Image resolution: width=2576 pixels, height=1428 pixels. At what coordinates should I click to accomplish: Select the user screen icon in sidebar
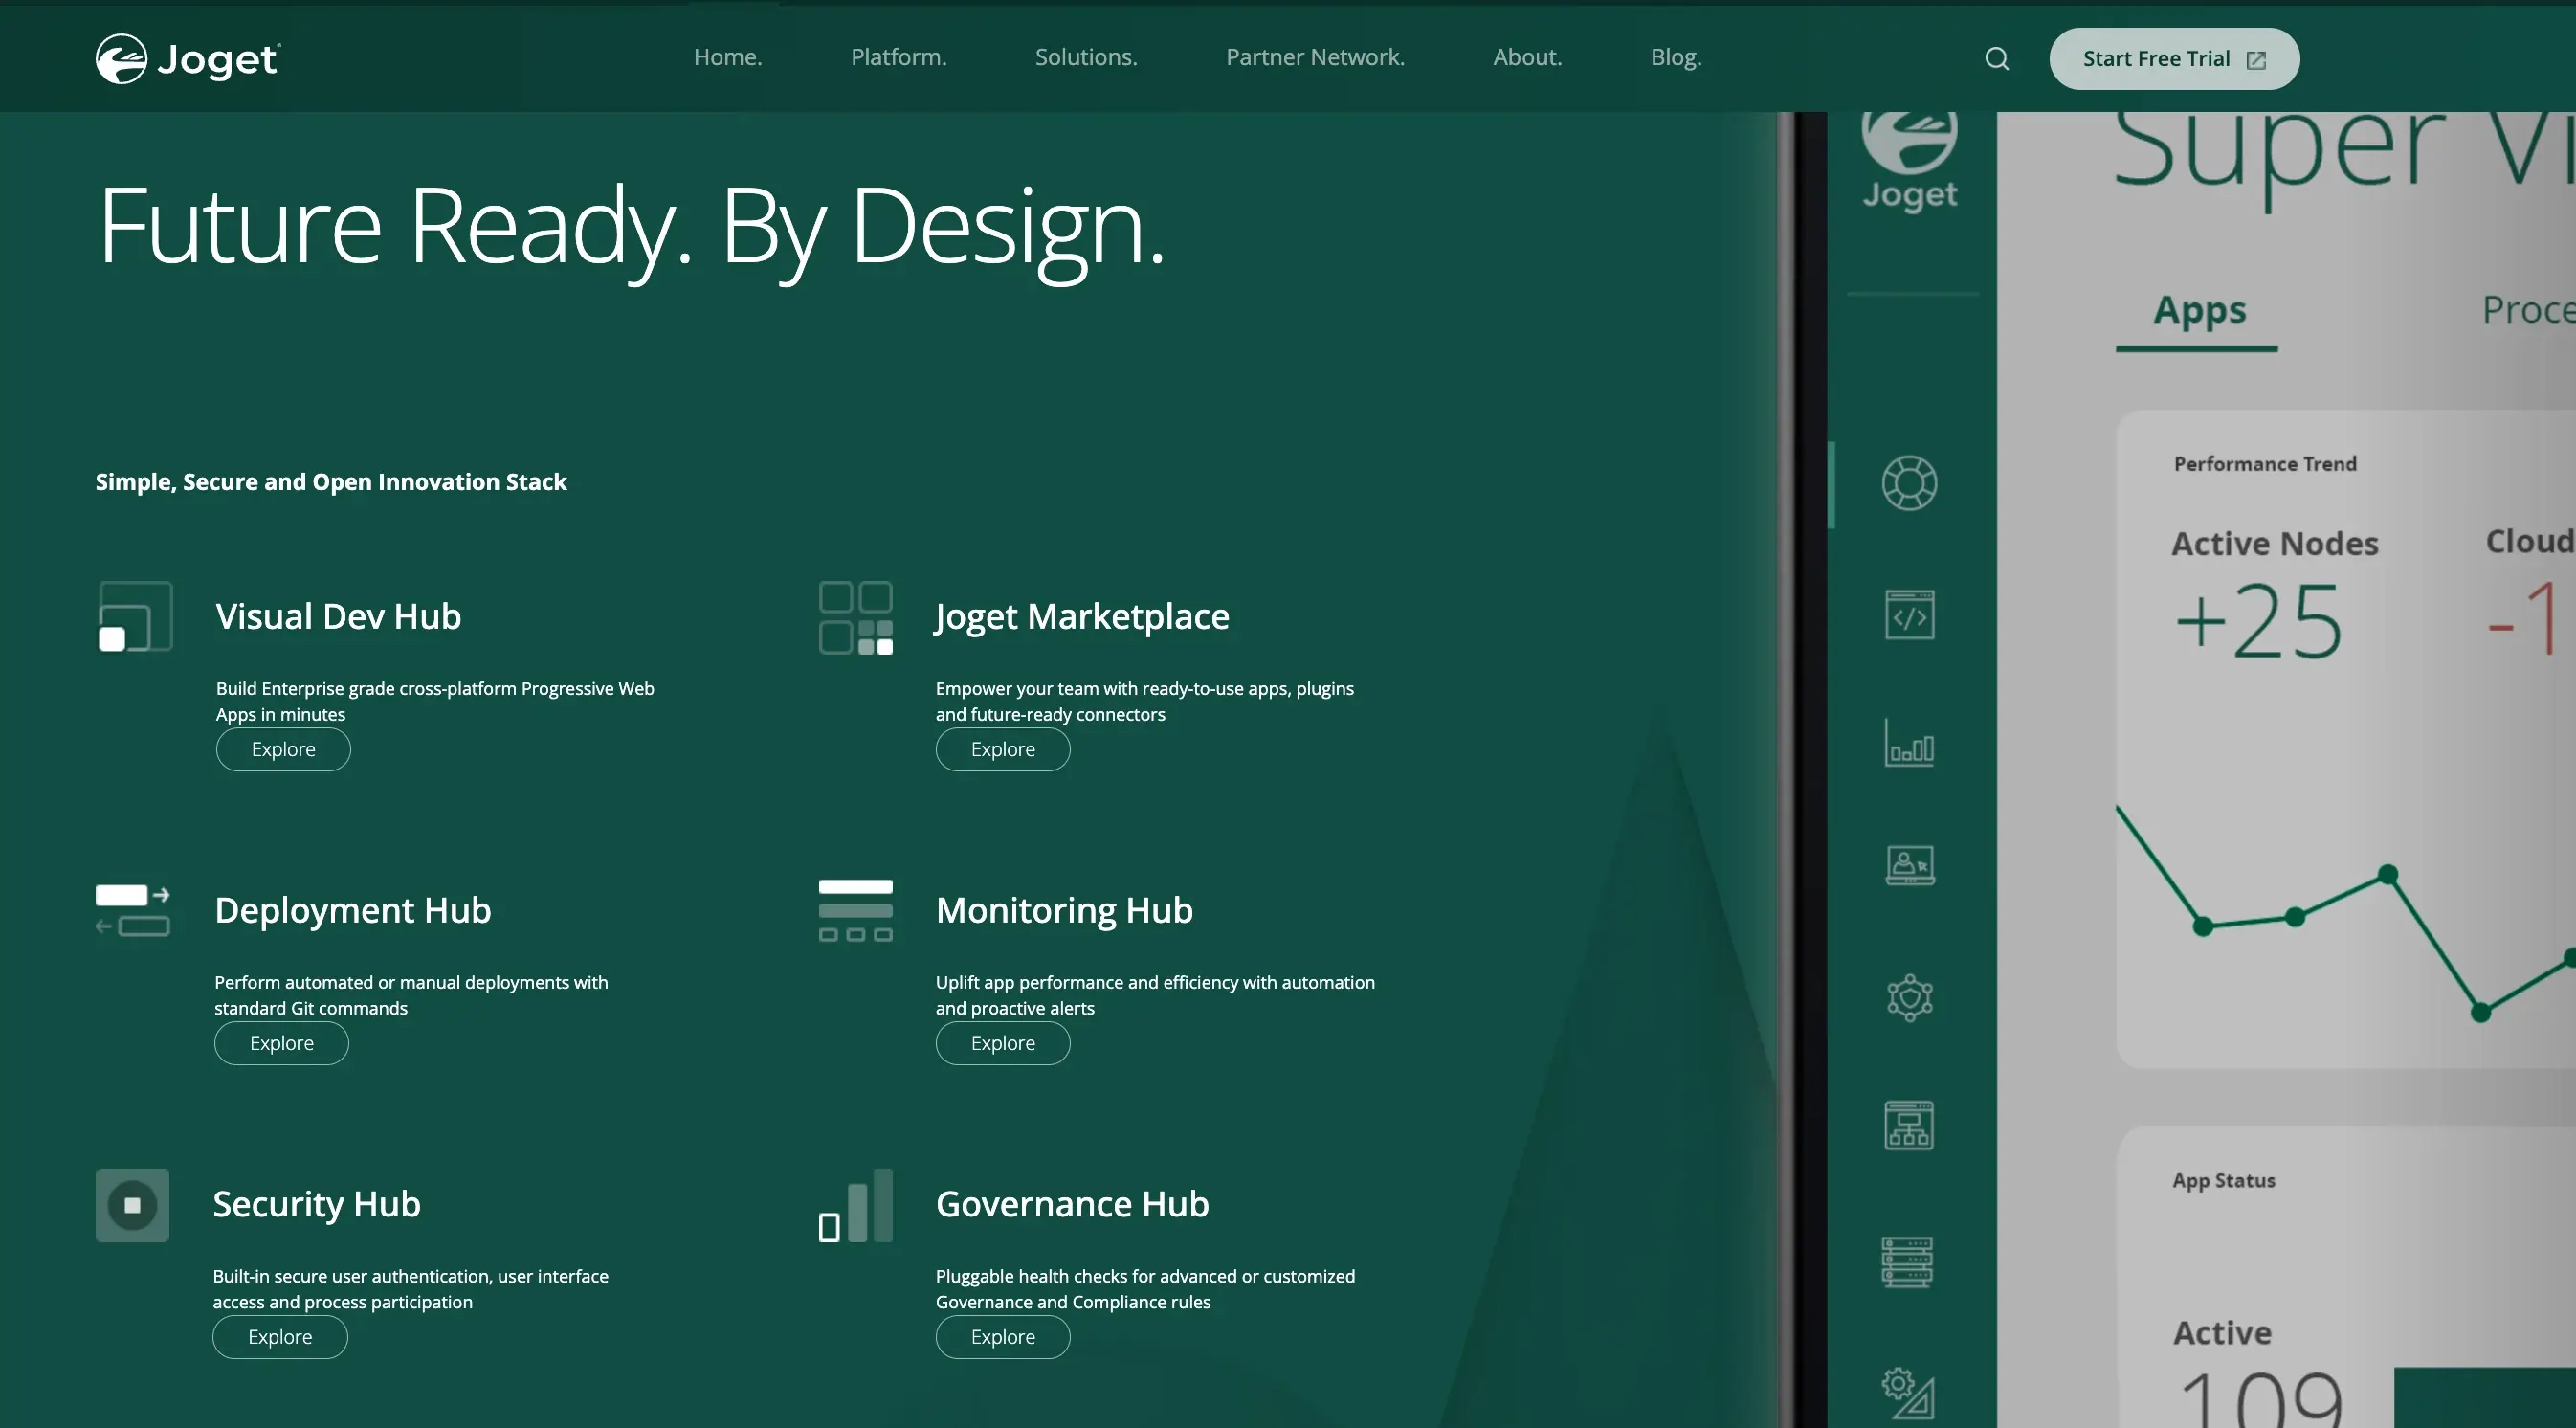click(1909, 866)
